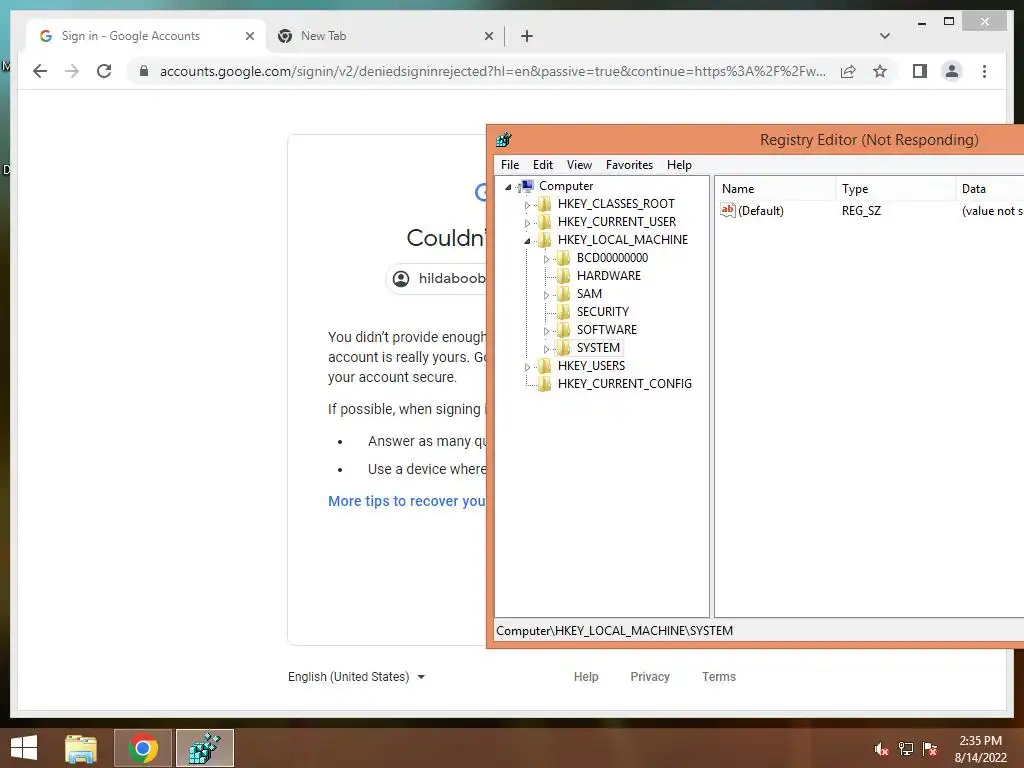Close the New Tab tab
1024x768 pixels.
(488, 36)
